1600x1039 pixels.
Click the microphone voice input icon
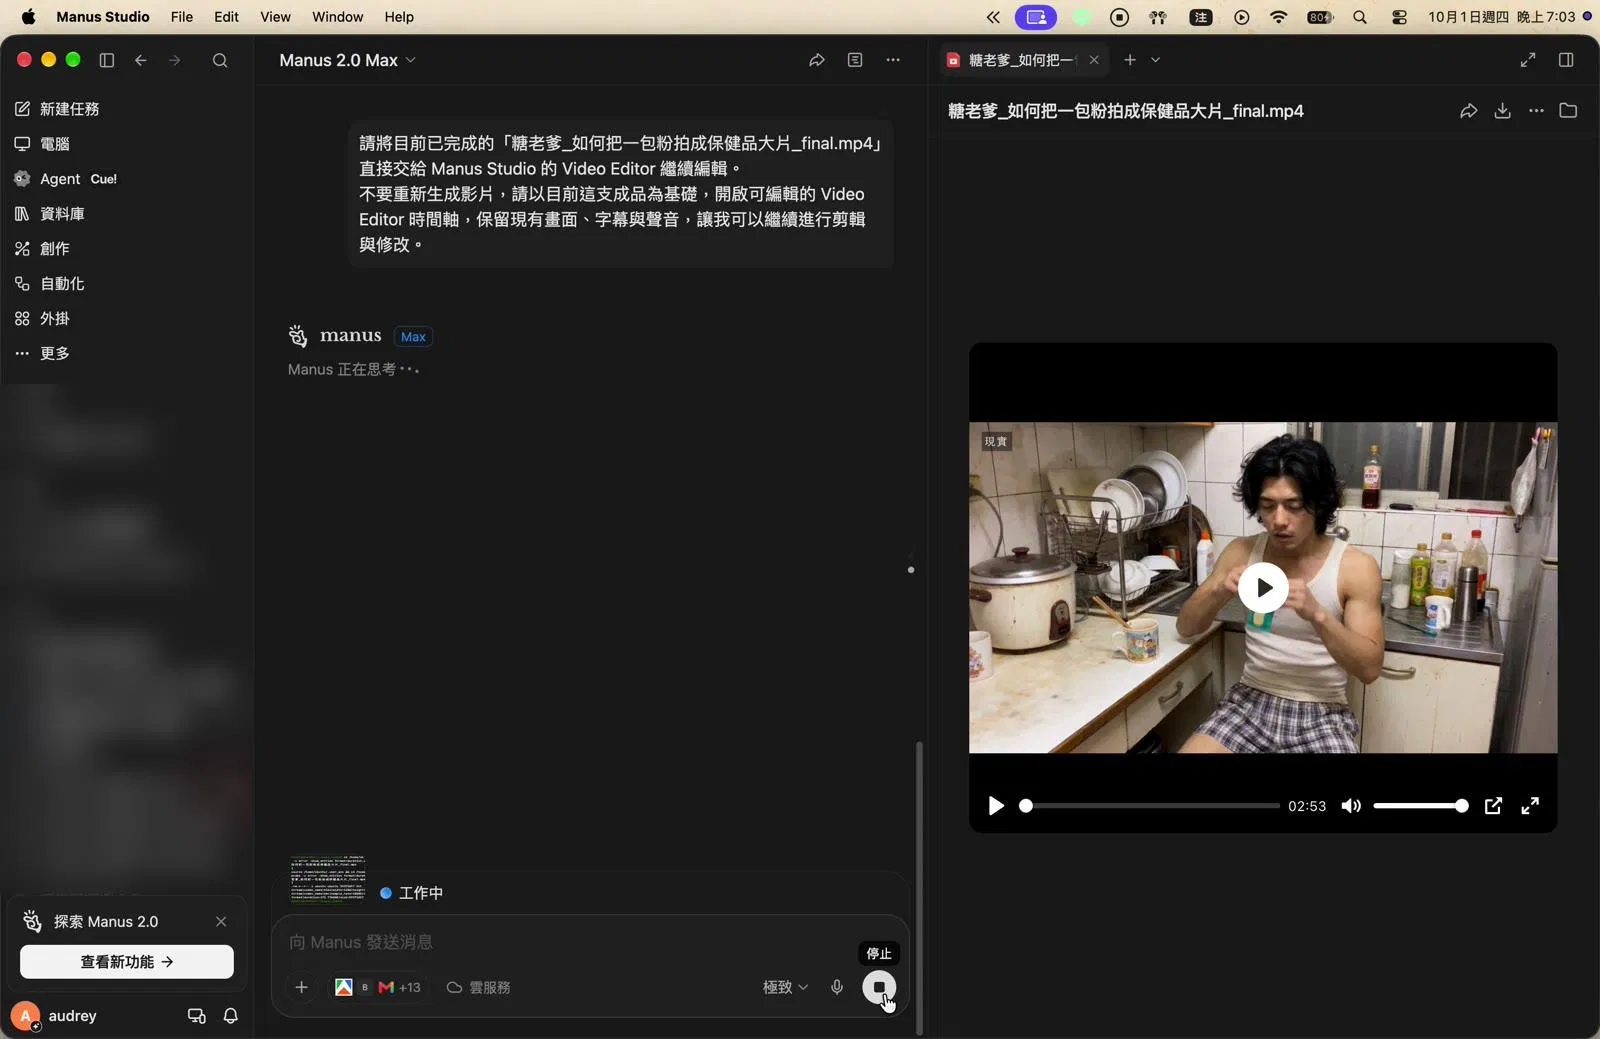837,987
